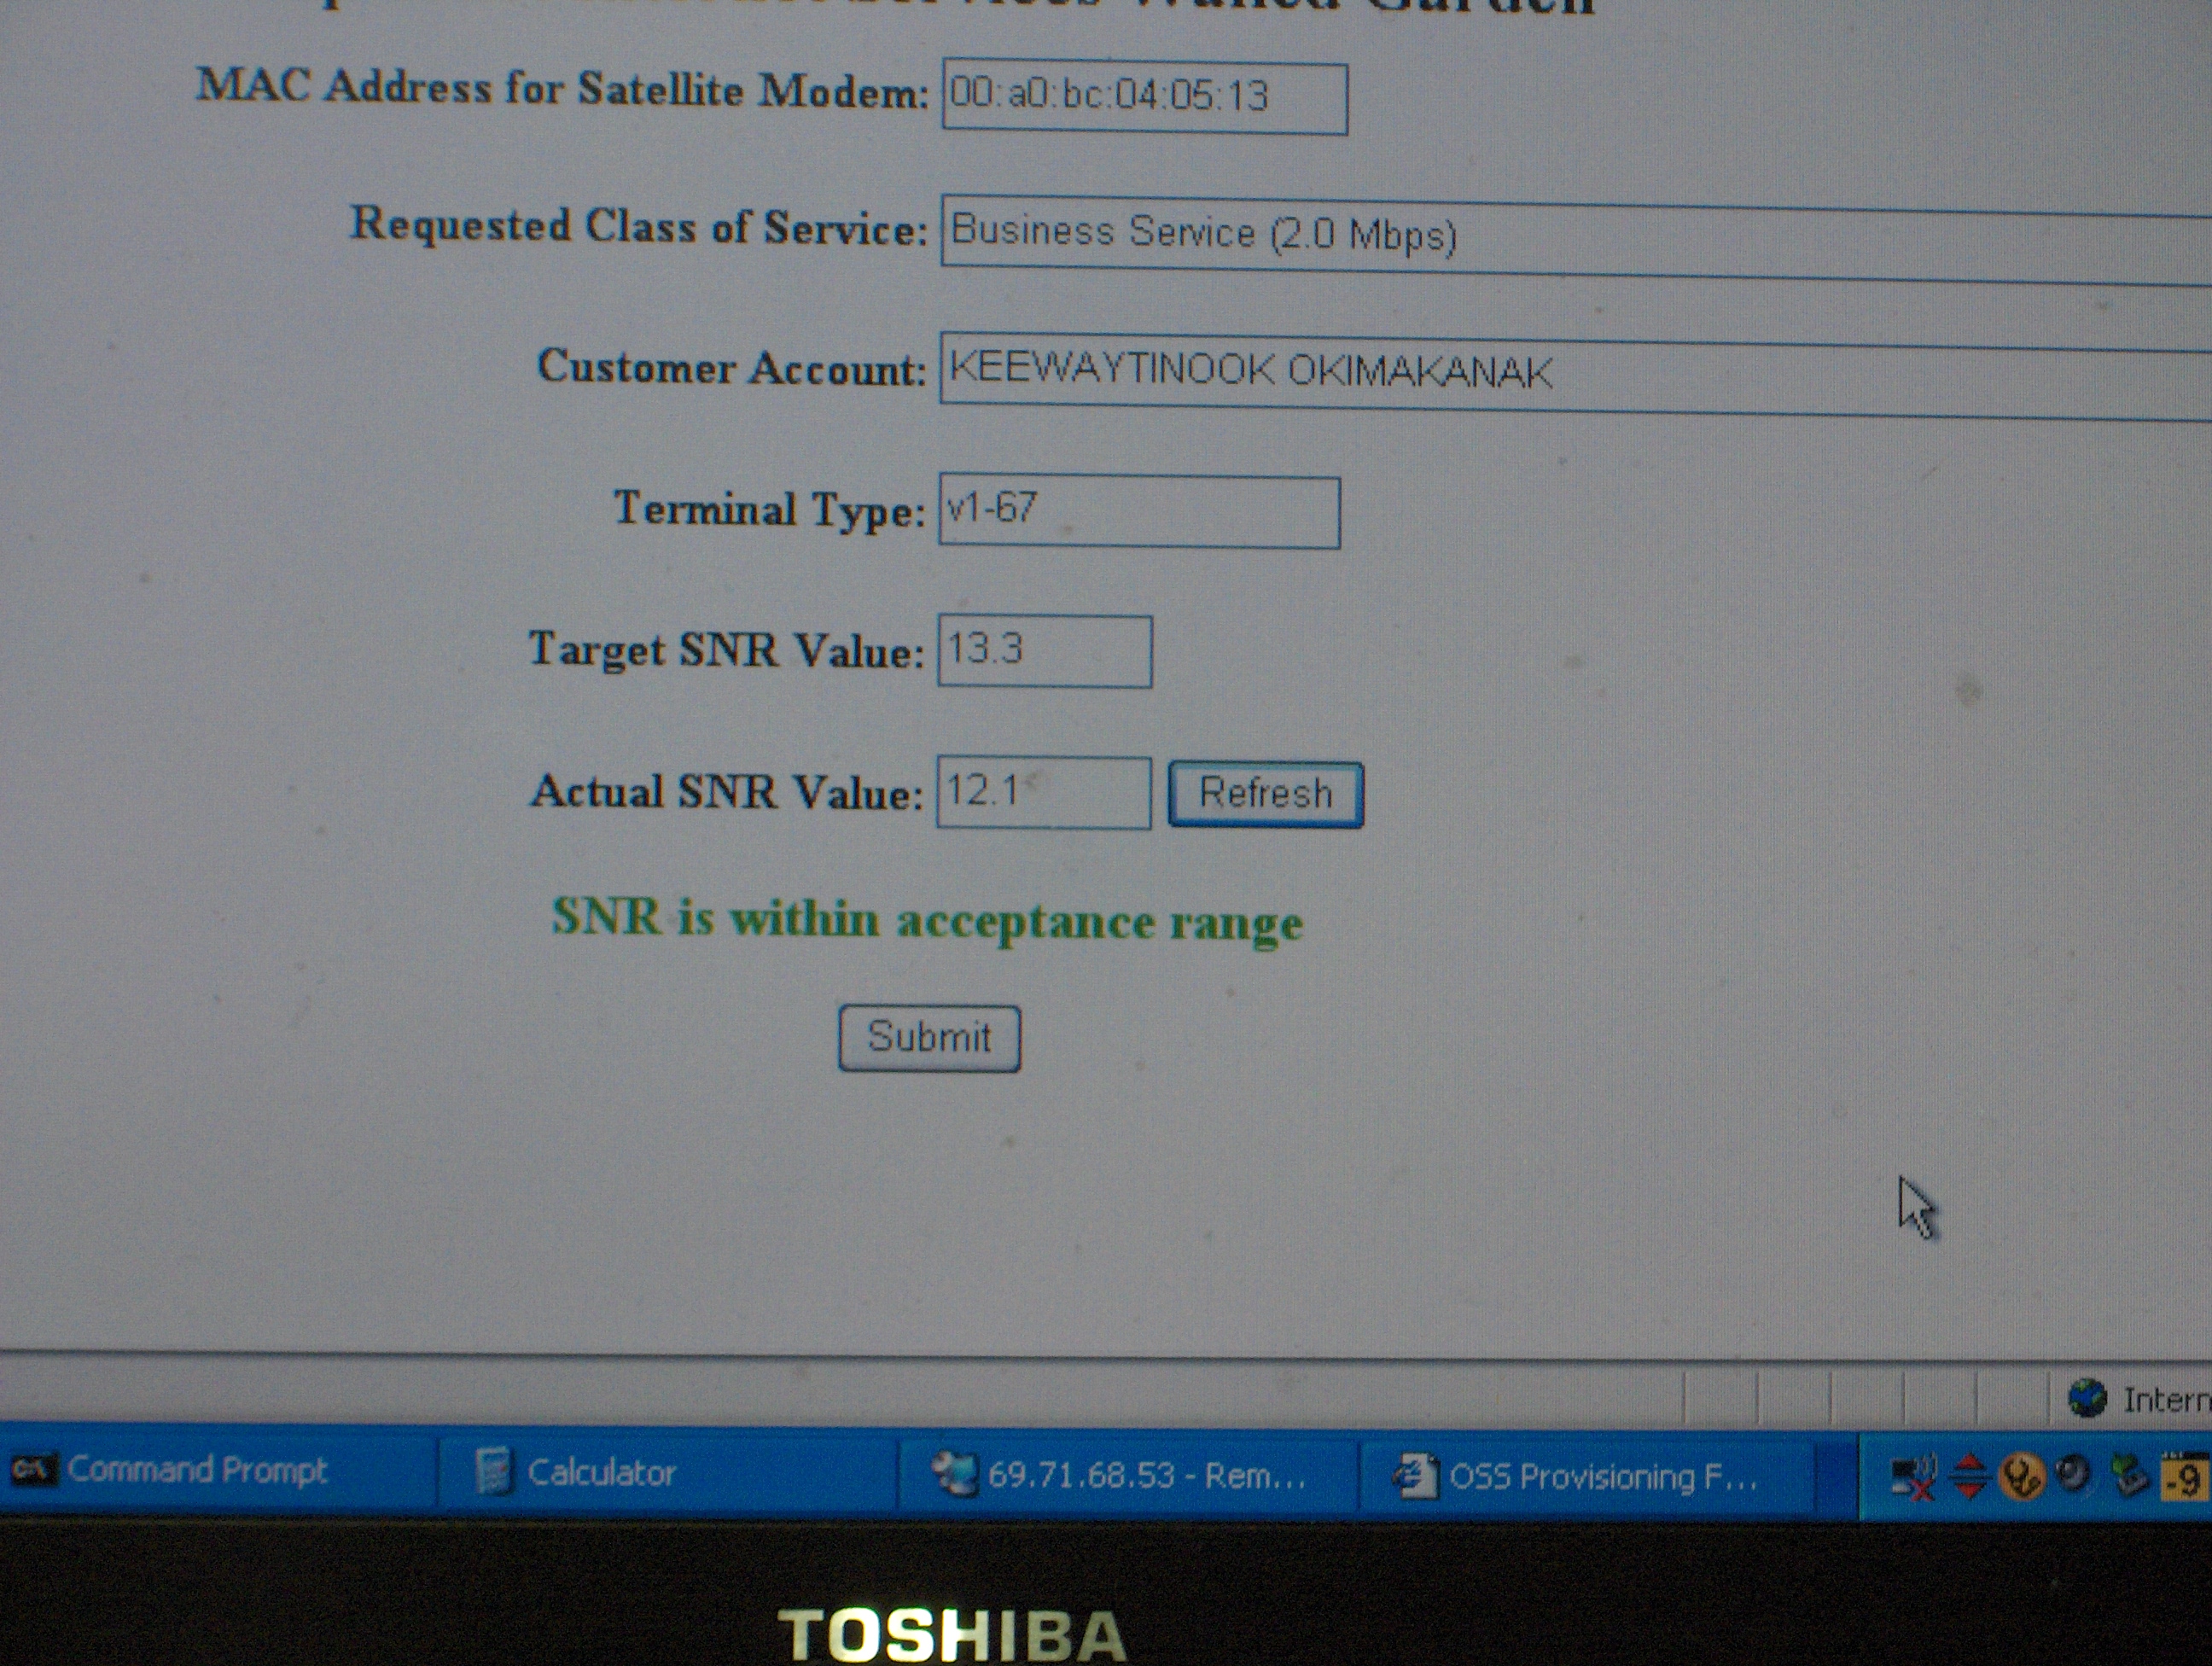
Task: Click the Command Prompt icon in taskbar
Action: pos(34,1470)
